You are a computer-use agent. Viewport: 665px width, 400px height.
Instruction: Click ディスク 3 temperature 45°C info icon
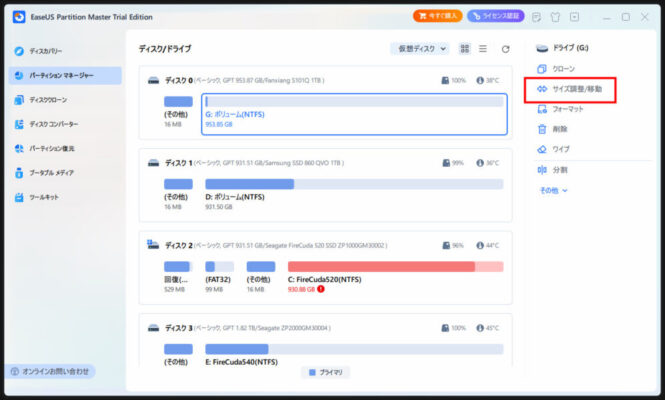pos(480,328)
